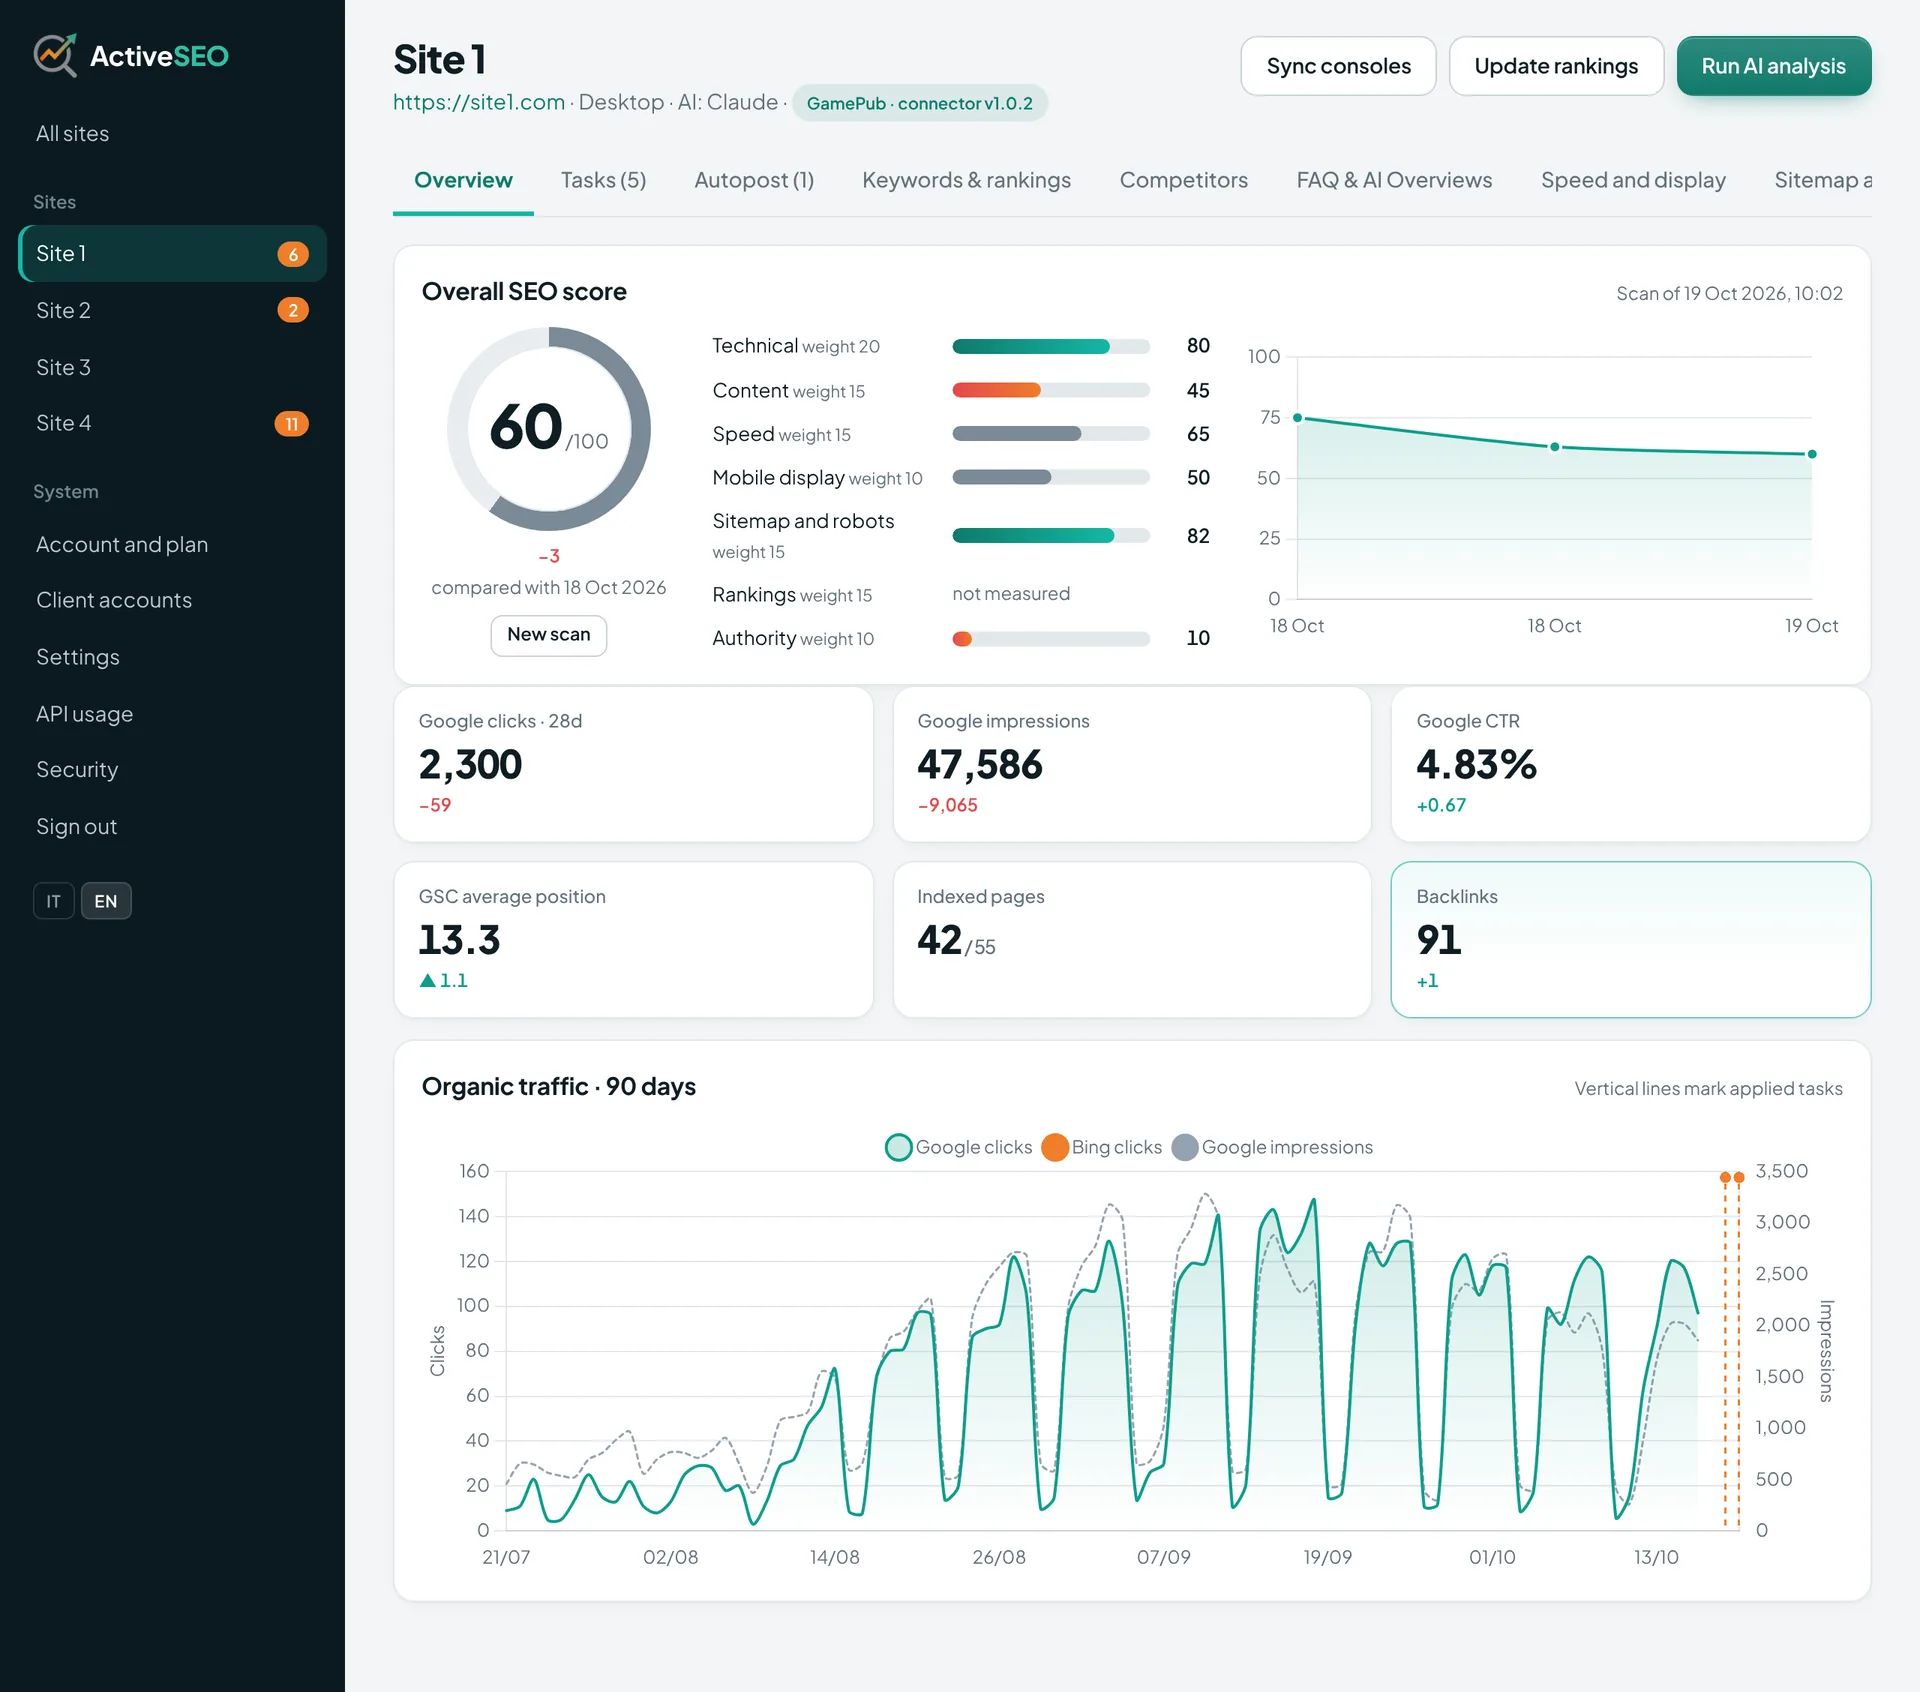Select Site 4 in sidebar
1920x1692 pixels.
pyautogui.click(x=172, y=423)
